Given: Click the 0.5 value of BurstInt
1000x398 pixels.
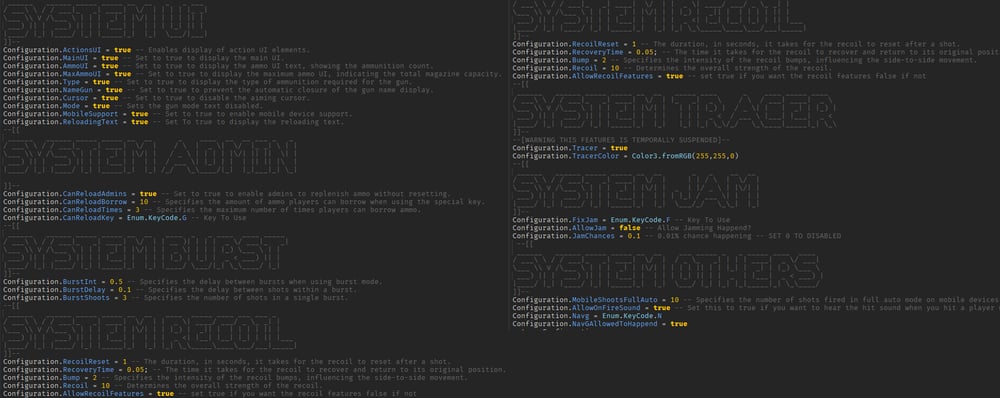Looking at the screenshot, I should click(116, 282).
